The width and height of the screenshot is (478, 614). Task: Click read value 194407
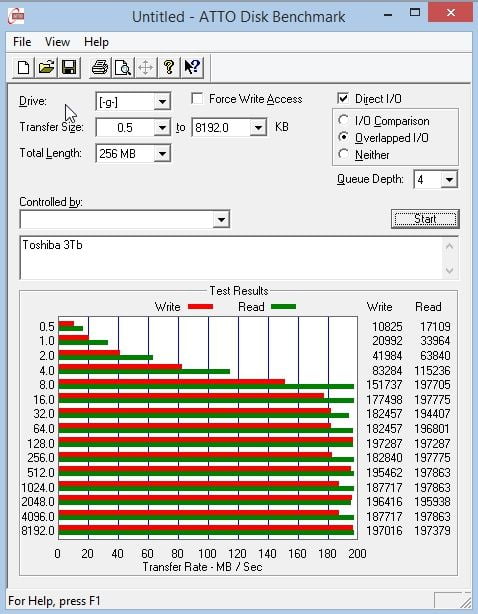[x=432, y=414]
